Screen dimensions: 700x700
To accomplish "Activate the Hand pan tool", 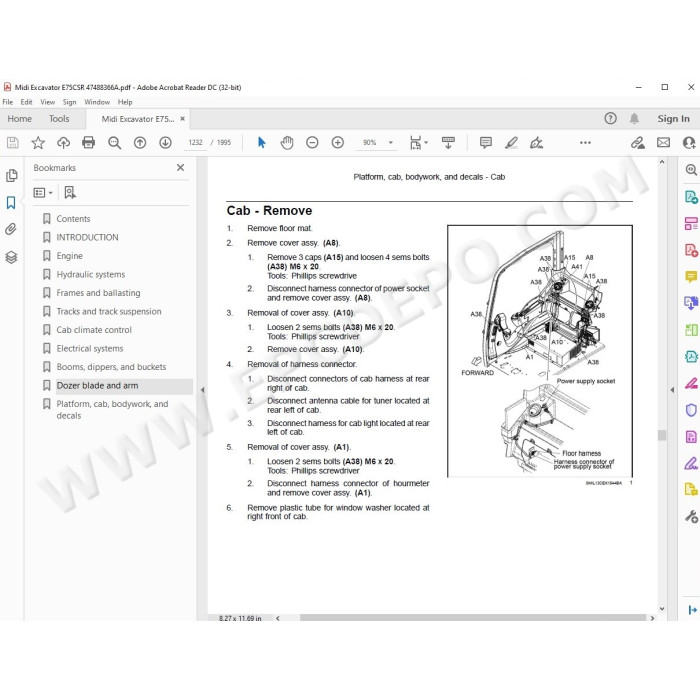I will tap(287, 143).
